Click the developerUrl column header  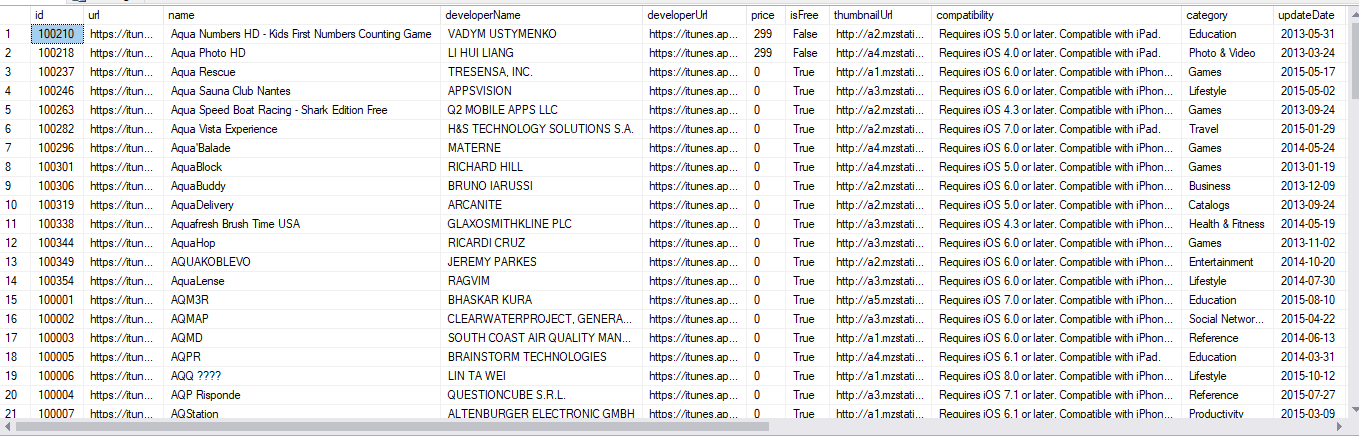point(695,15)
